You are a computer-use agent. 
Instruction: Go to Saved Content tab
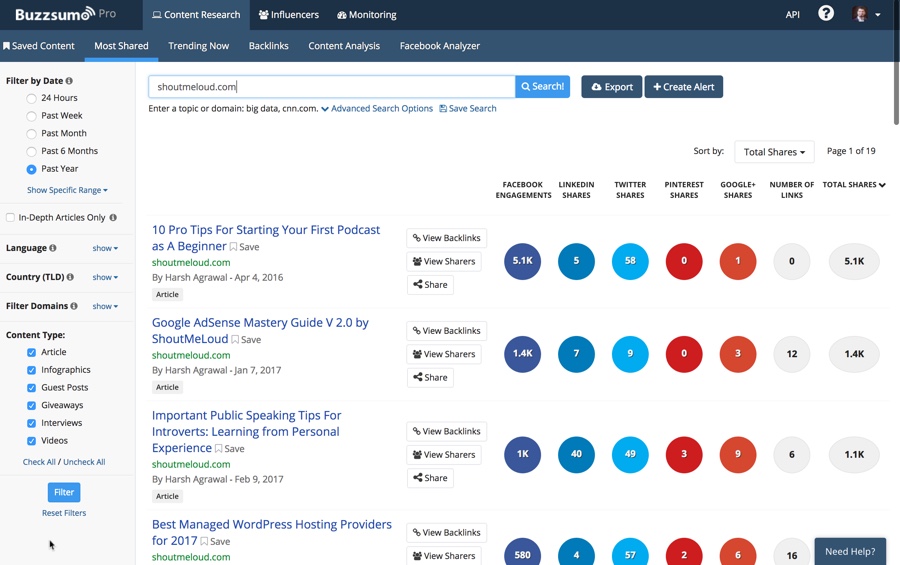[39, 46]
